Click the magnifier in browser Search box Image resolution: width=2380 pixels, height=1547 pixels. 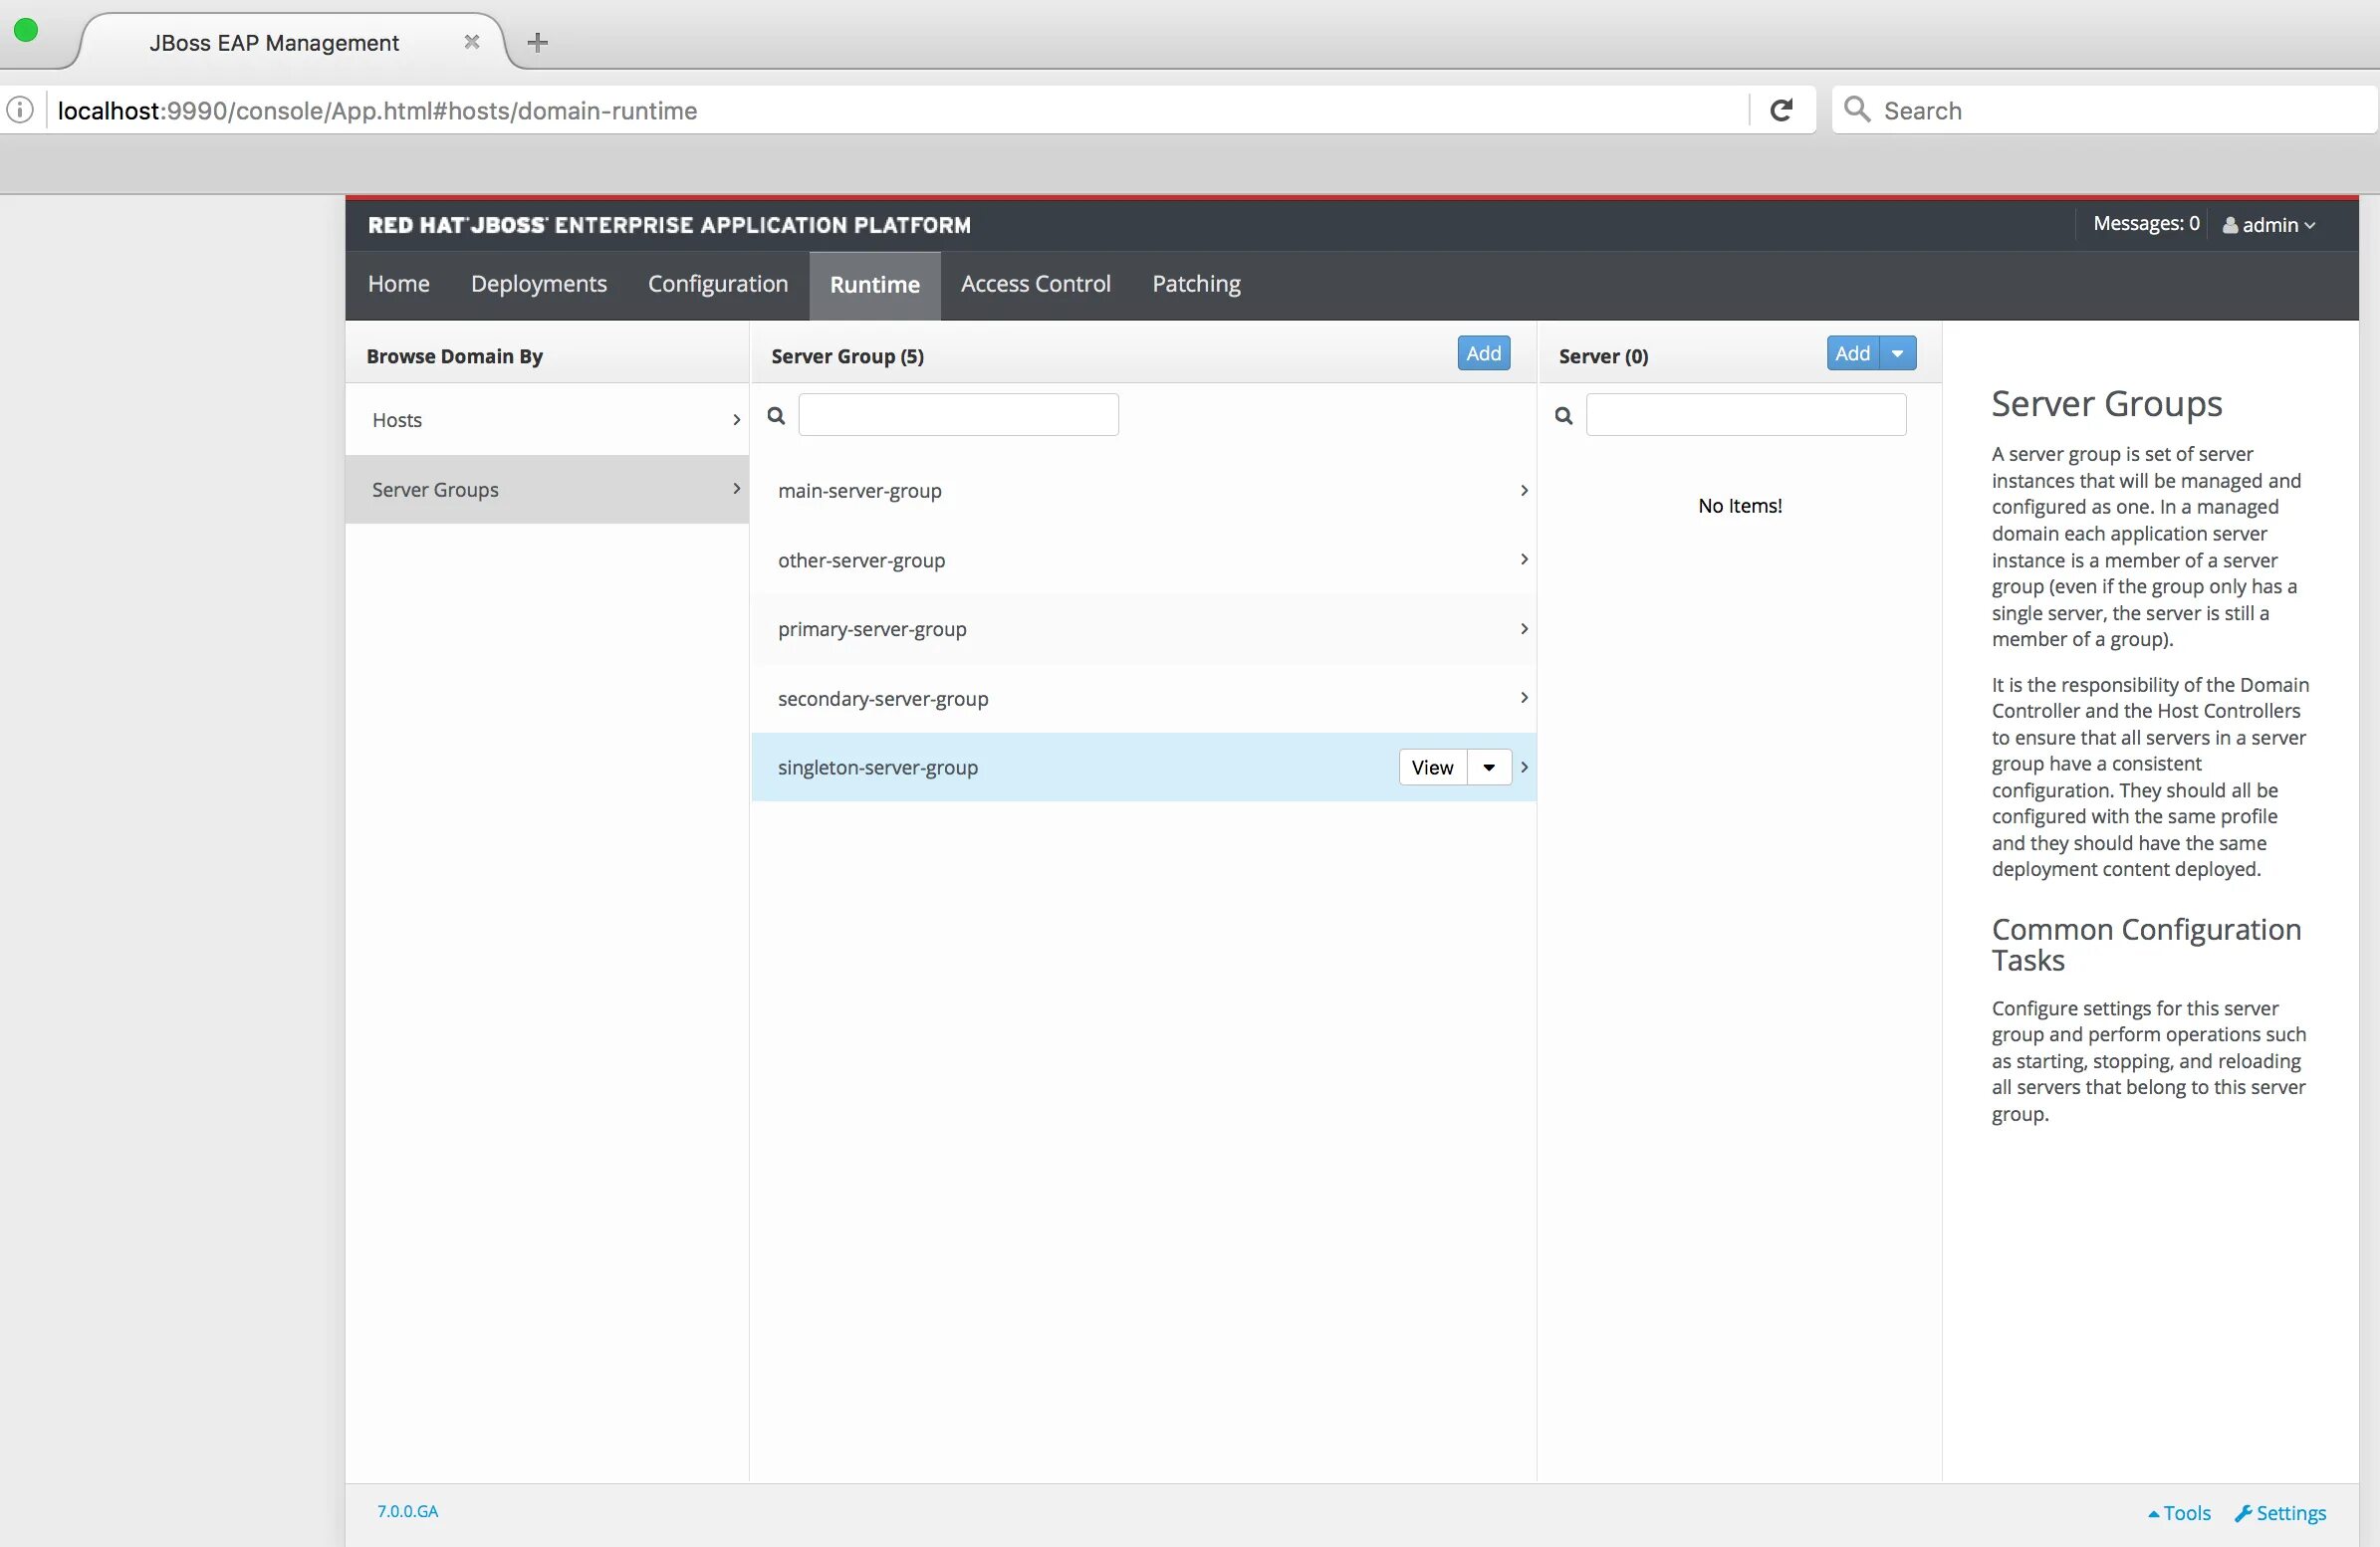coord(1857,110)
